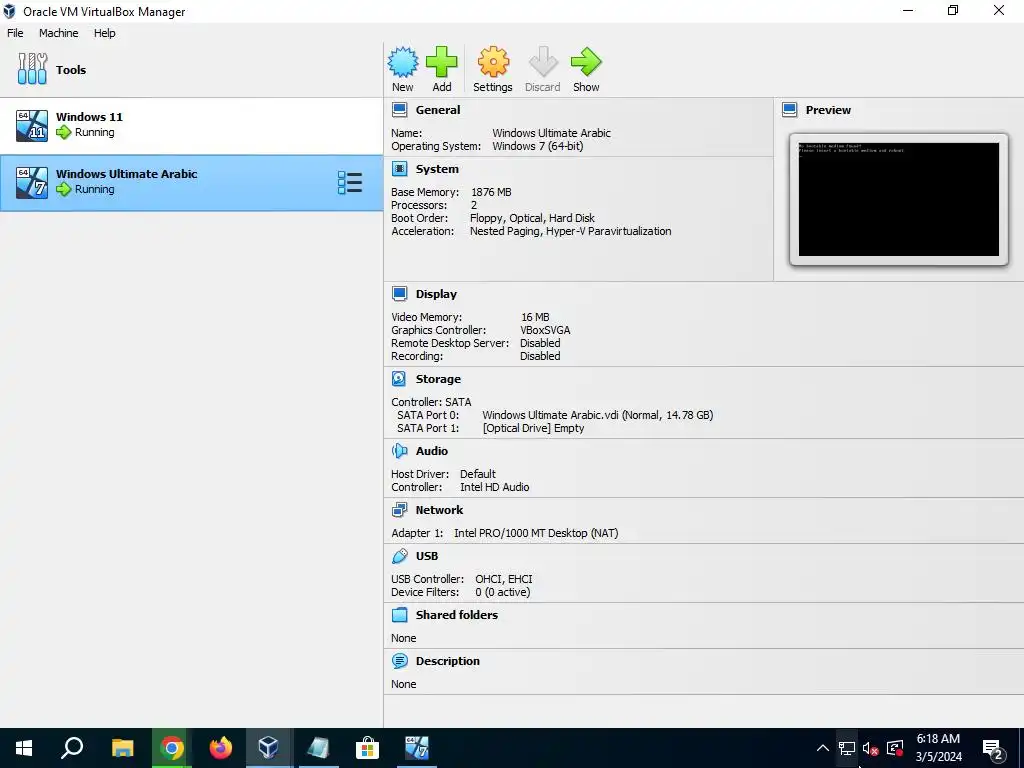The width and height of the screenshot is (1024, 768).
Task: Select the Tools wrench icon
Action: [32, 69]
